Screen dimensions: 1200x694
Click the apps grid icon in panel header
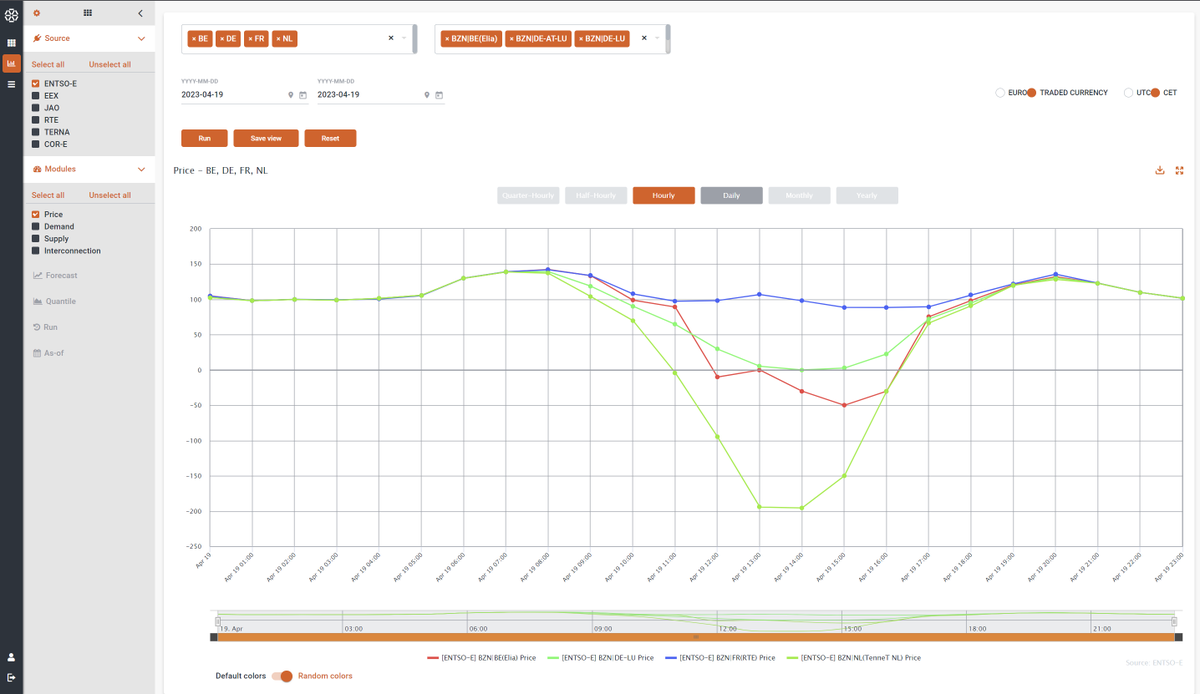88,13
